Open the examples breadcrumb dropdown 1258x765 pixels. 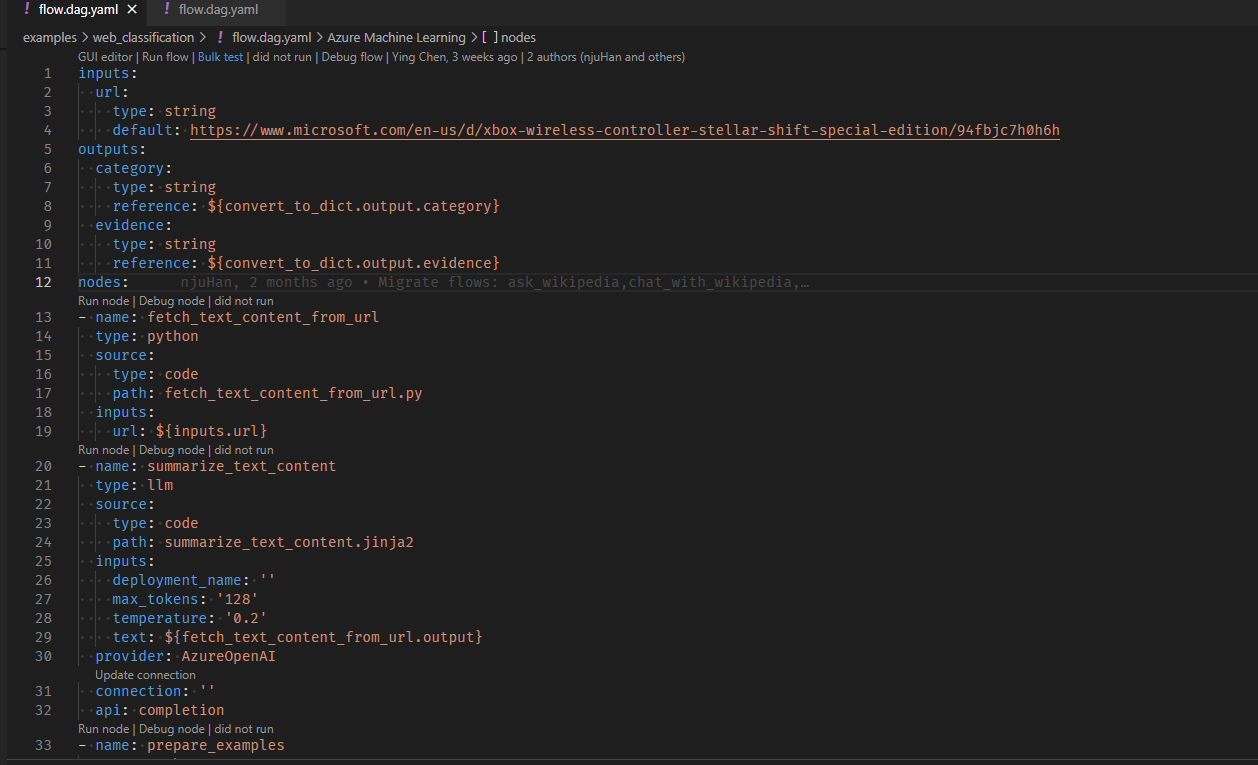(x=49, y=37)
